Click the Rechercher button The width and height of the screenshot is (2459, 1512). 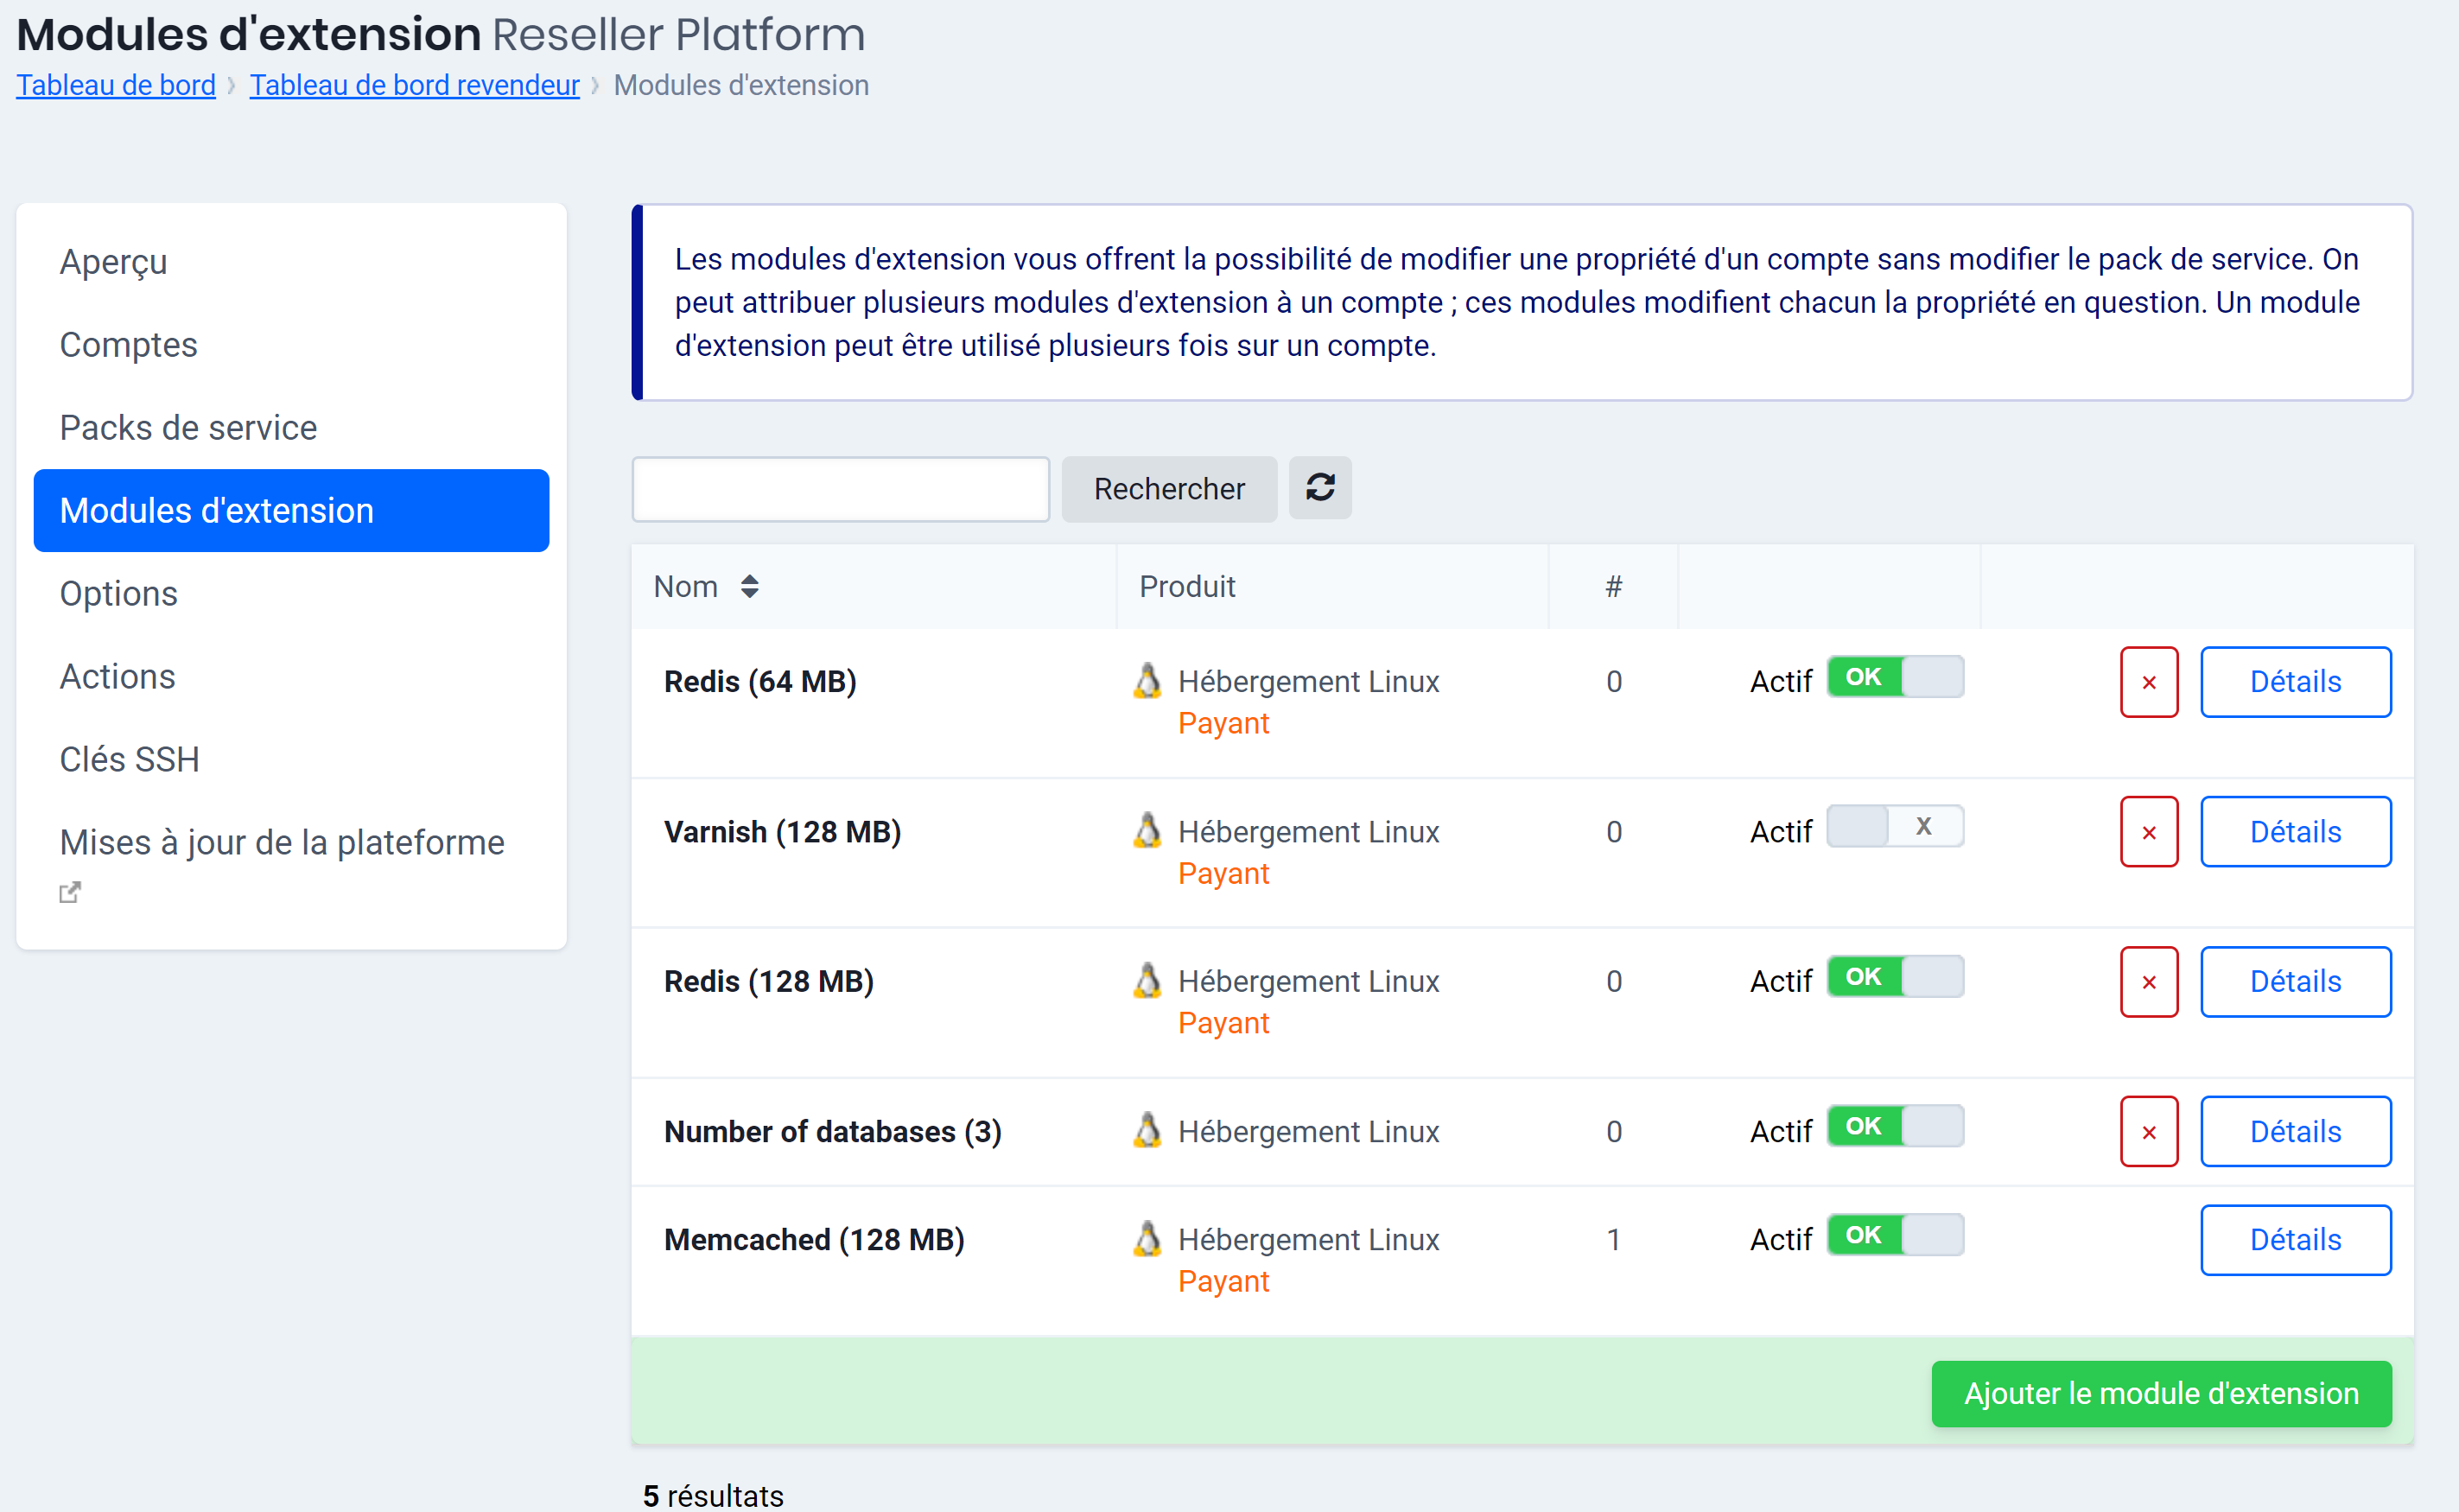[x=1169, y=488]
